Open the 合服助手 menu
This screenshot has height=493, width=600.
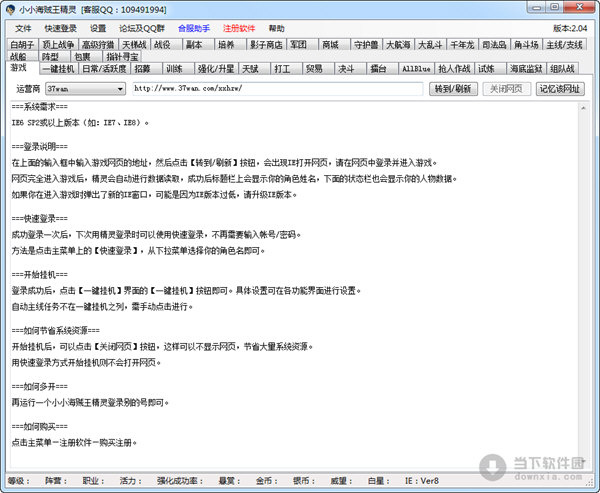tap(194, 29)
